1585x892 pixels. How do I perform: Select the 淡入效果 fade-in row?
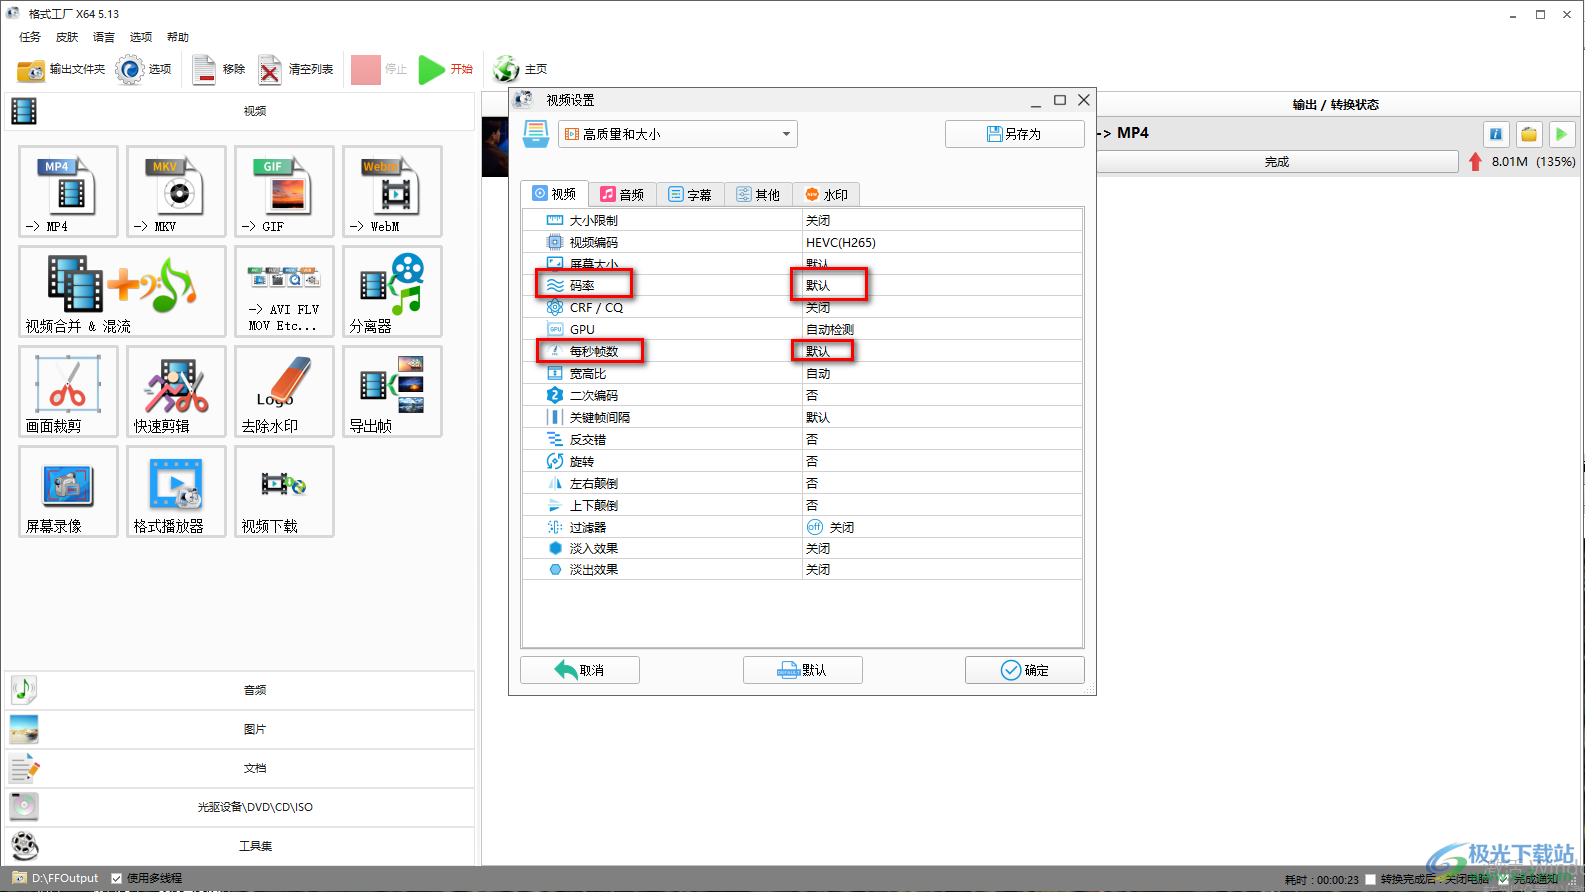[802, 548]
